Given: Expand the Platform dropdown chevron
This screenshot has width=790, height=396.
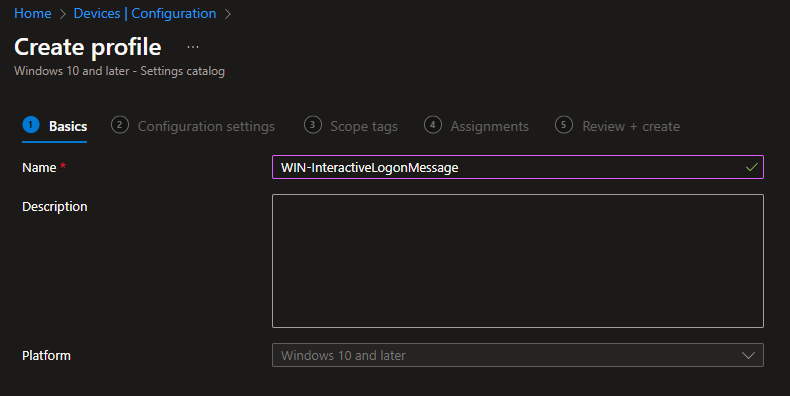Looking at the screenshot, I should click(748, 355).
